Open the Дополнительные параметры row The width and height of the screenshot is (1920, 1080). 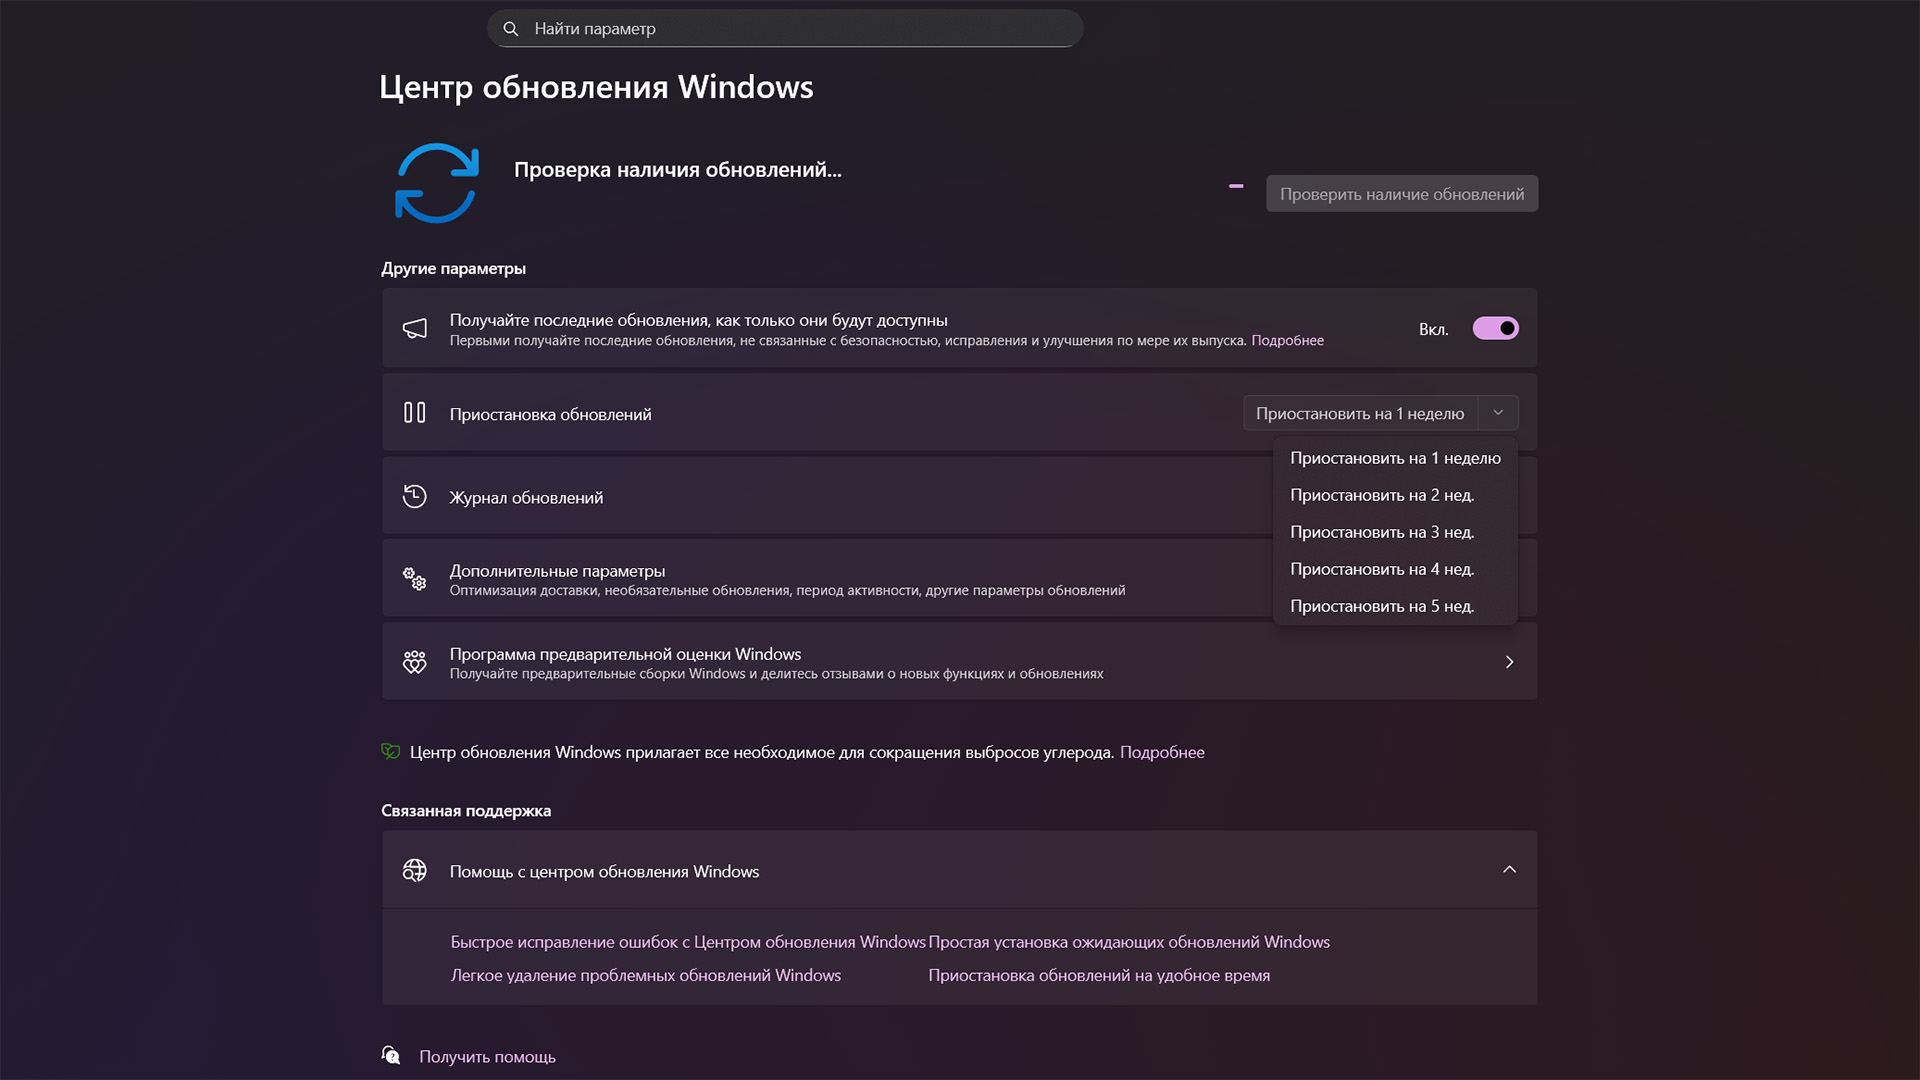click(959, 579)
